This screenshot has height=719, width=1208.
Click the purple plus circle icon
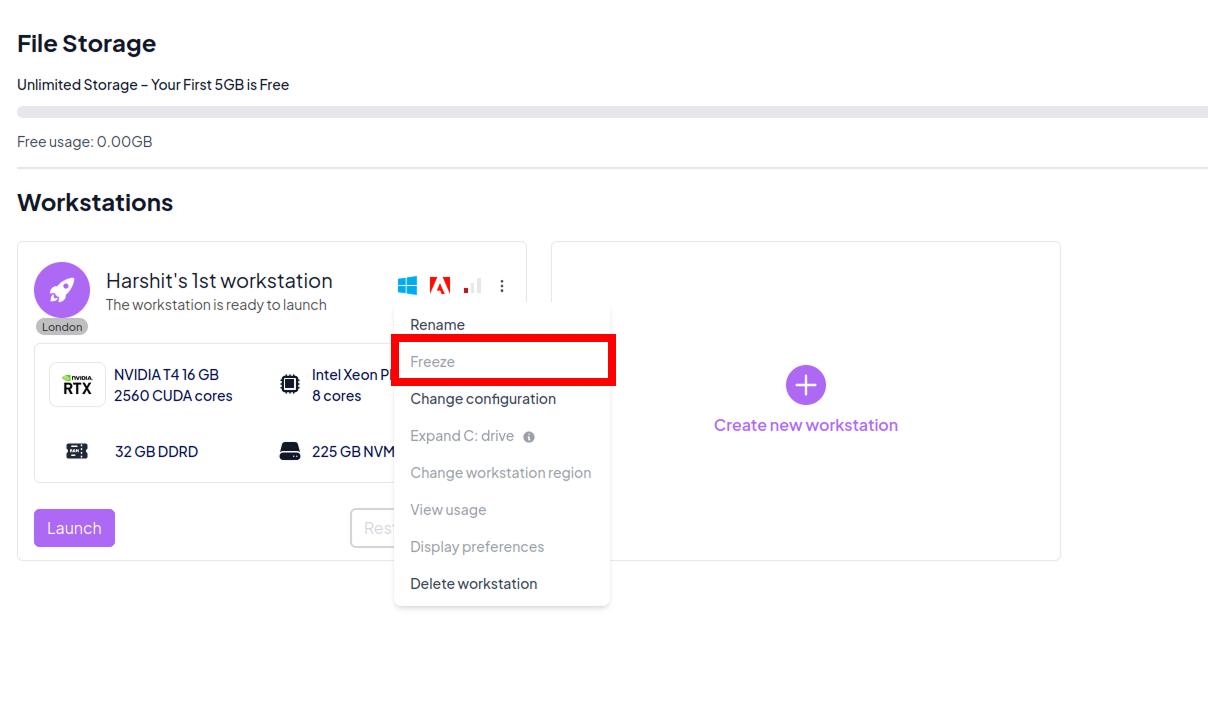[x=806, y=385]
